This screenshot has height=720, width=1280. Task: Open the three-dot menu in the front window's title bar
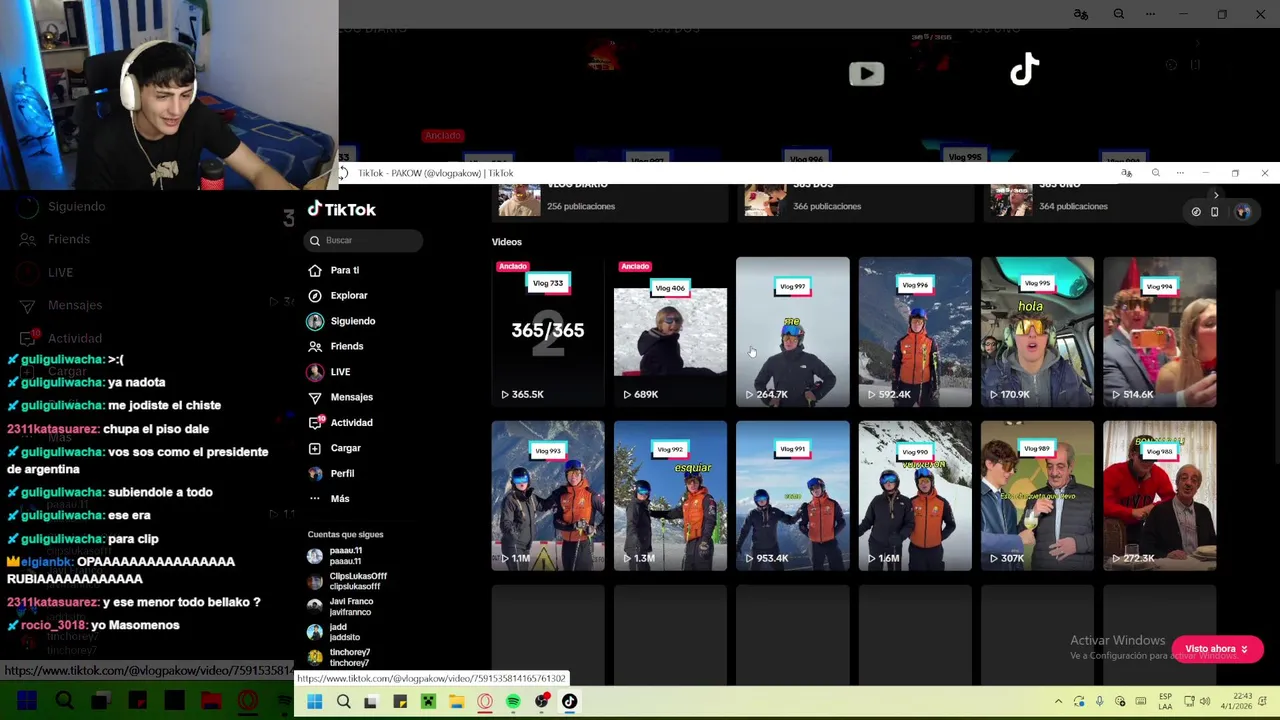click(x=1180, y=173)
